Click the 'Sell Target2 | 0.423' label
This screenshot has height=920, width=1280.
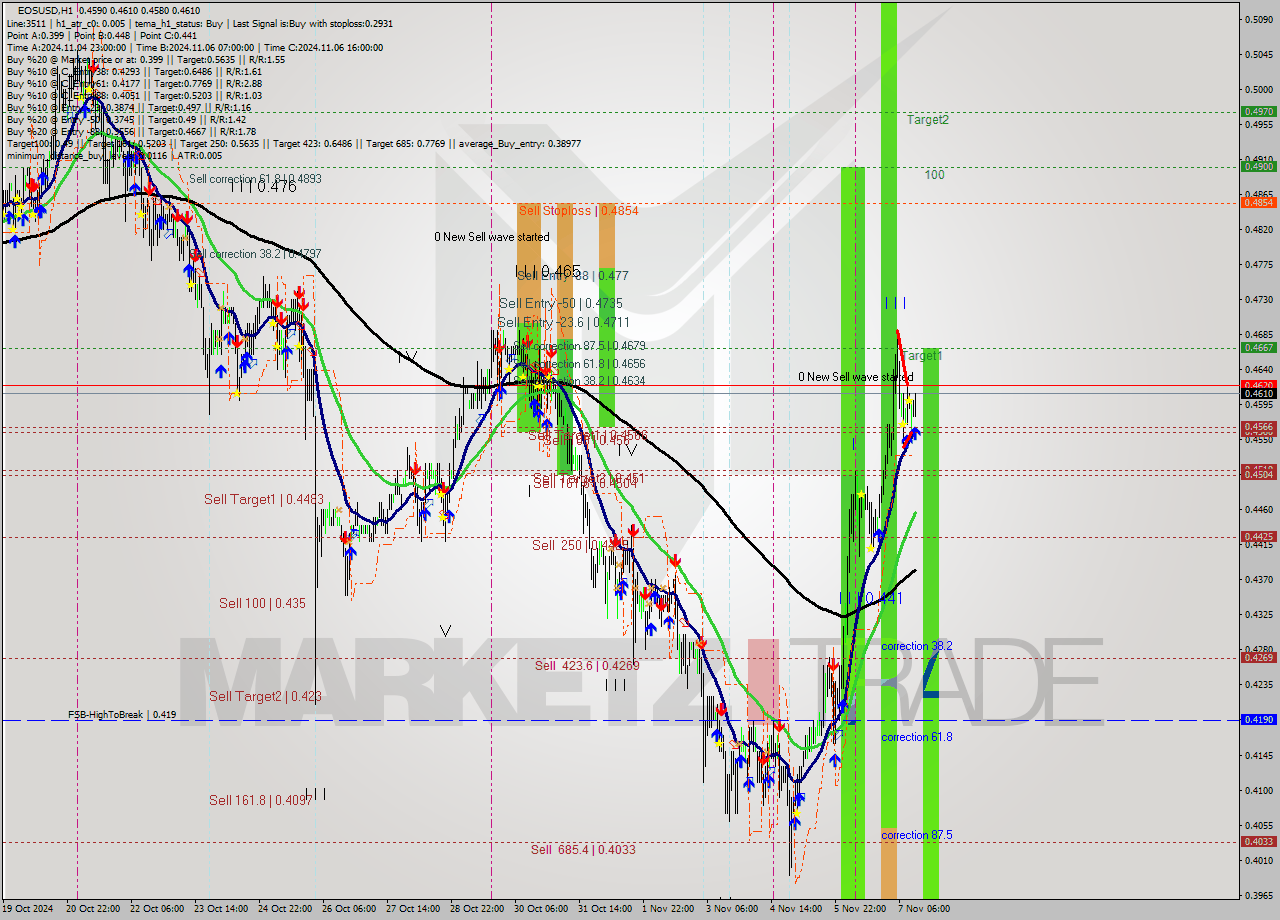265,696
